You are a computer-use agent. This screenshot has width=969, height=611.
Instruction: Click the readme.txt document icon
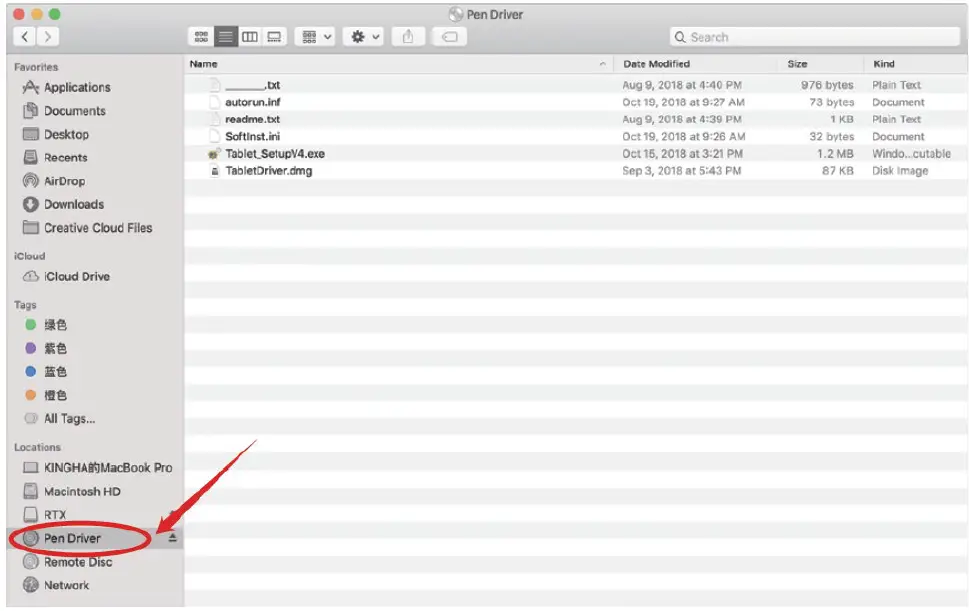click(214, 119)
